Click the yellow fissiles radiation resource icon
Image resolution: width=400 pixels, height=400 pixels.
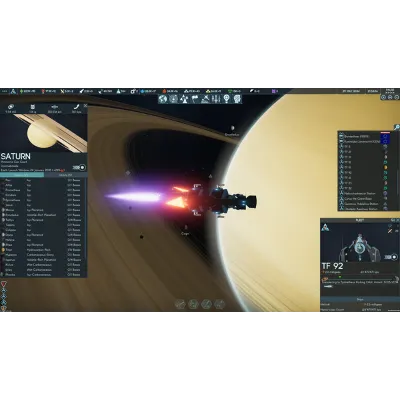[x=208, y=91]
